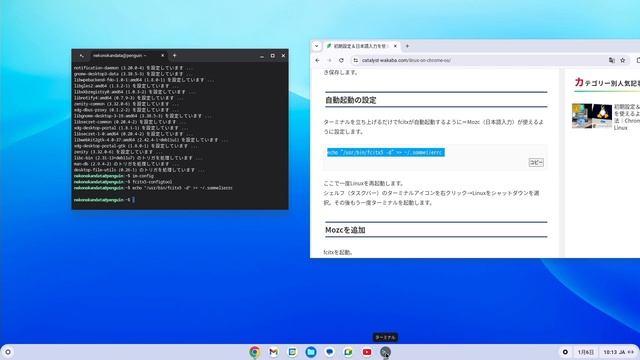Click the Terminal icon on shelf
Screen dimensions: 640x360
coord(385,352)
